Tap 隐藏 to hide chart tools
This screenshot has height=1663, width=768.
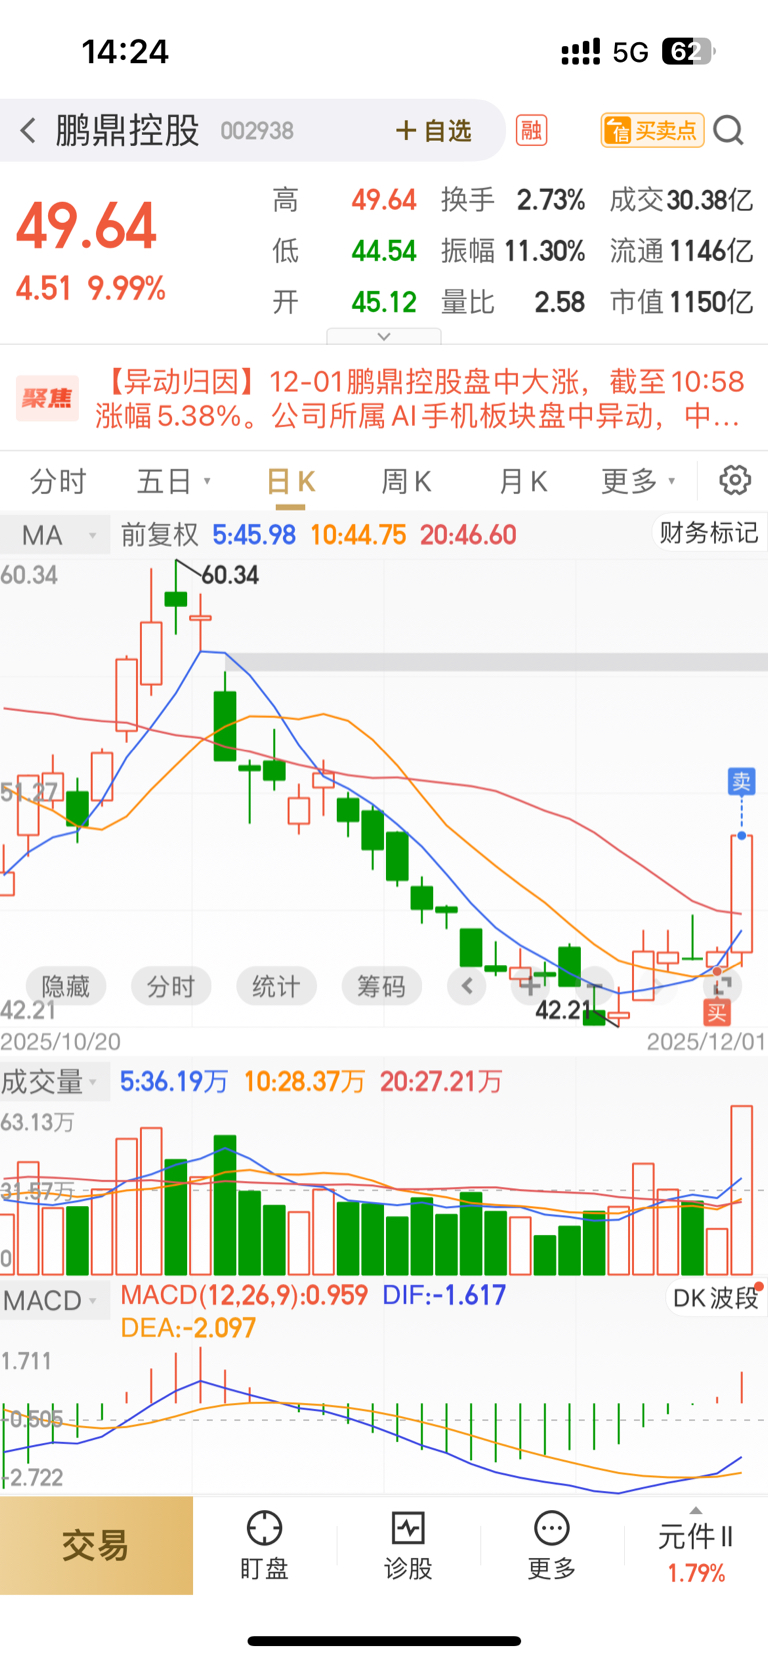click(65, 987)
